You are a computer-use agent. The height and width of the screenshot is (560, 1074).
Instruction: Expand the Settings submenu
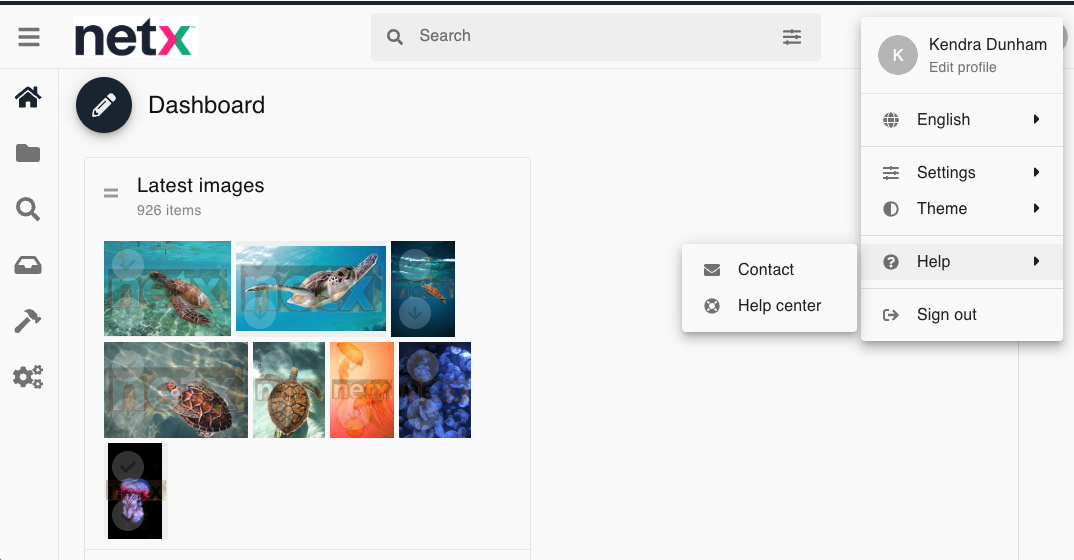pyautogui.click(x=961, y=173)
